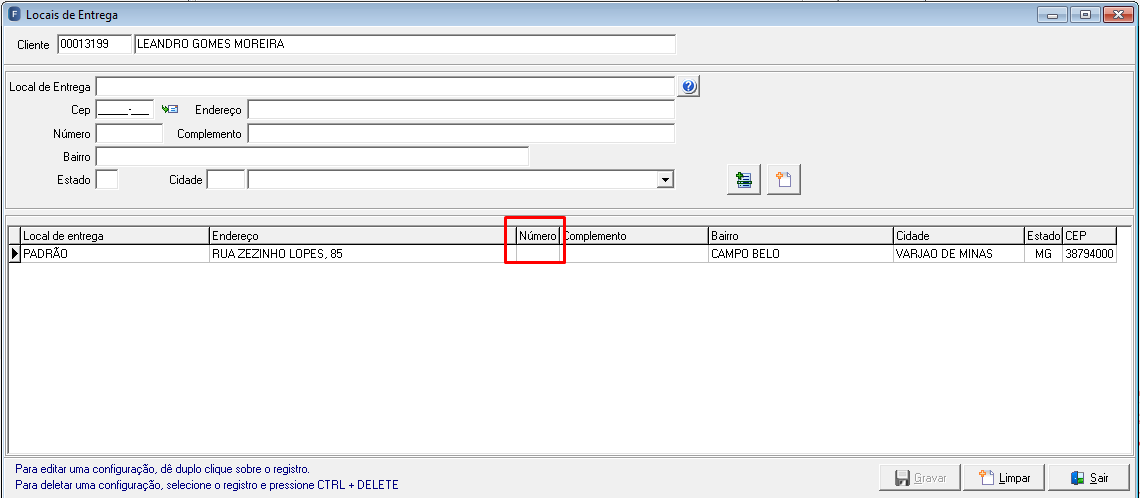Image resolution: width=1140 pixels, height=498 pixels.
Task: Click the Bairro input field
Action: [x=312, y=156]
